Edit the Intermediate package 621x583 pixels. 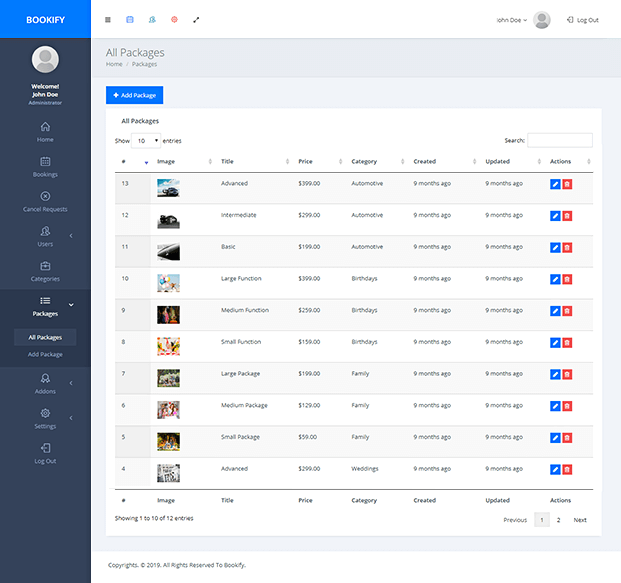pyautogui.click(x=555, y=216)
